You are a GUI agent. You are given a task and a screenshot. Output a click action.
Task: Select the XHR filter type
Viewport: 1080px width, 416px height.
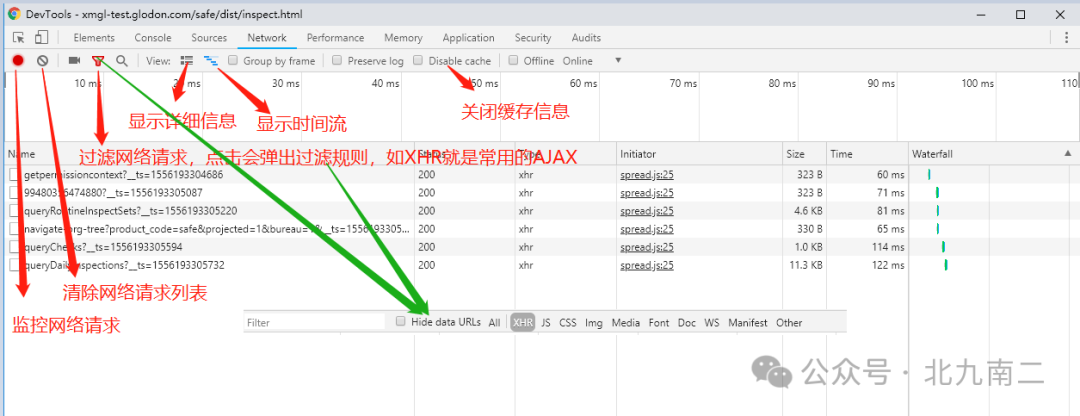[x=523, y=322]
